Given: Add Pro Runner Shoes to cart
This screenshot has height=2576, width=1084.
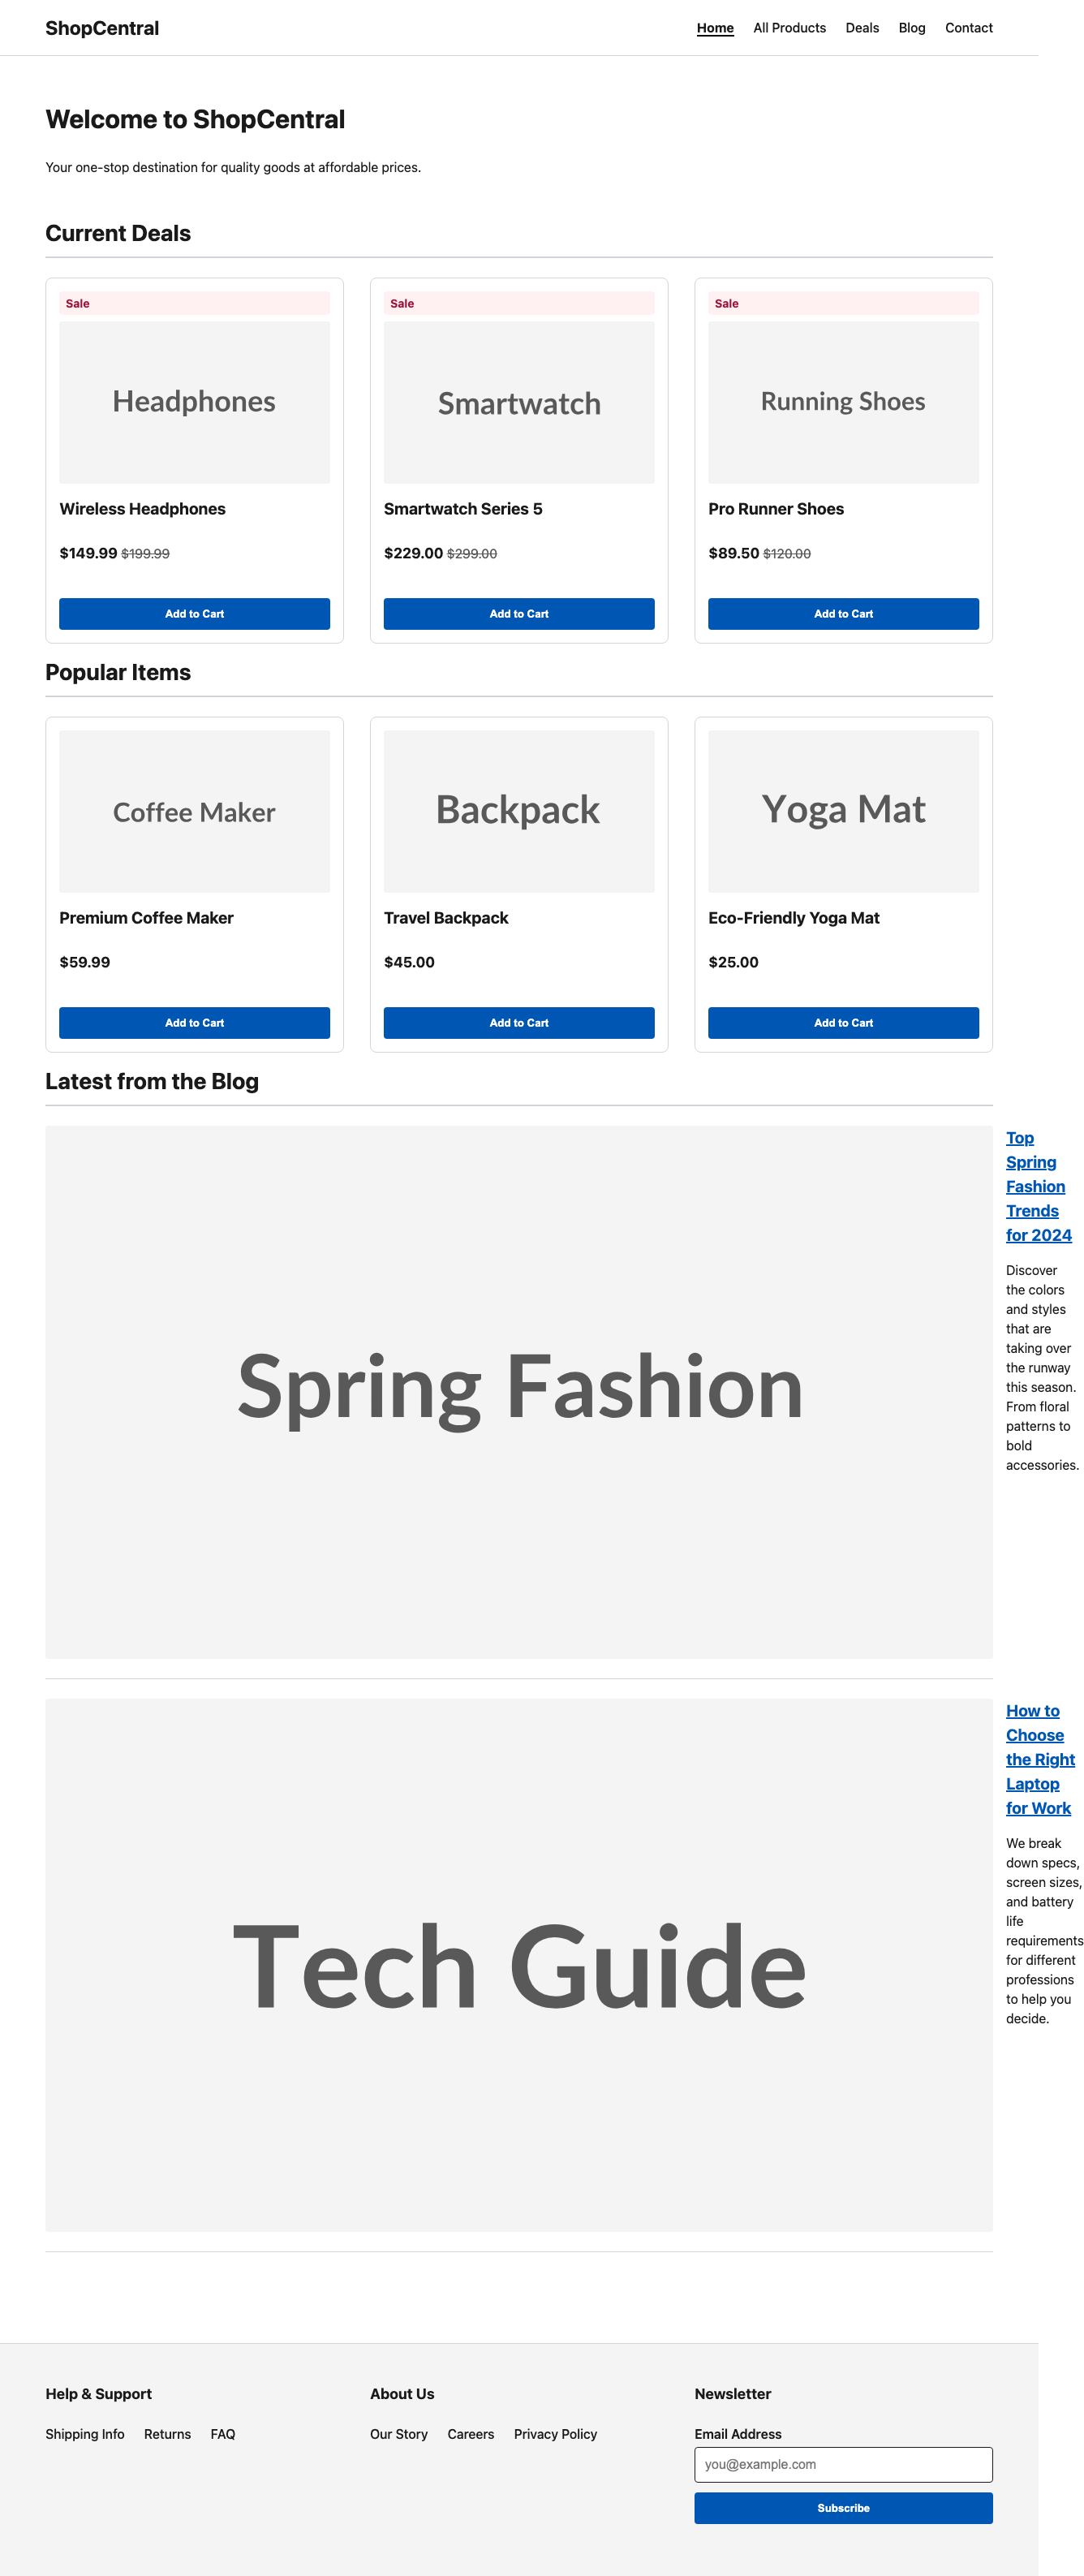Looking at the screenshot, I should (x=843, y=613).
